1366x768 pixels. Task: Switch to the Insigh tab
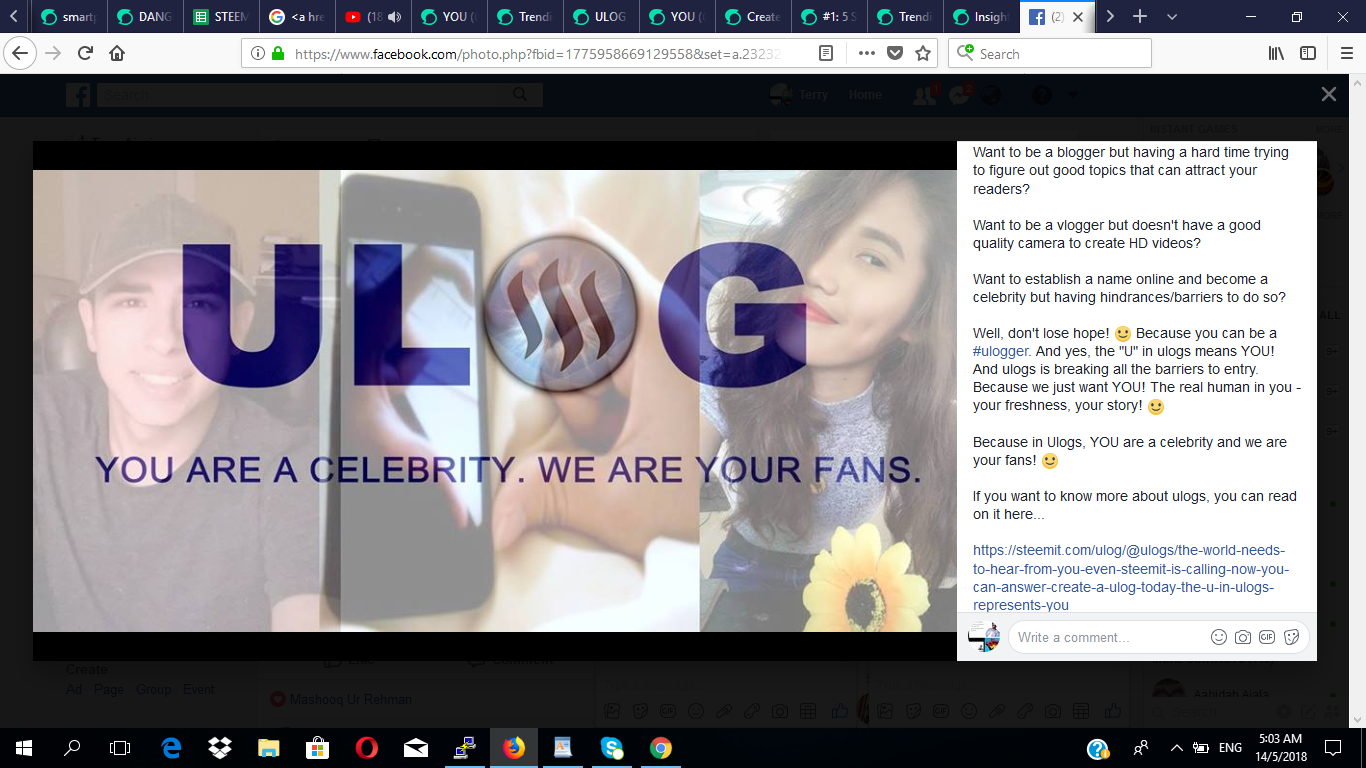(x=980, y=16)
